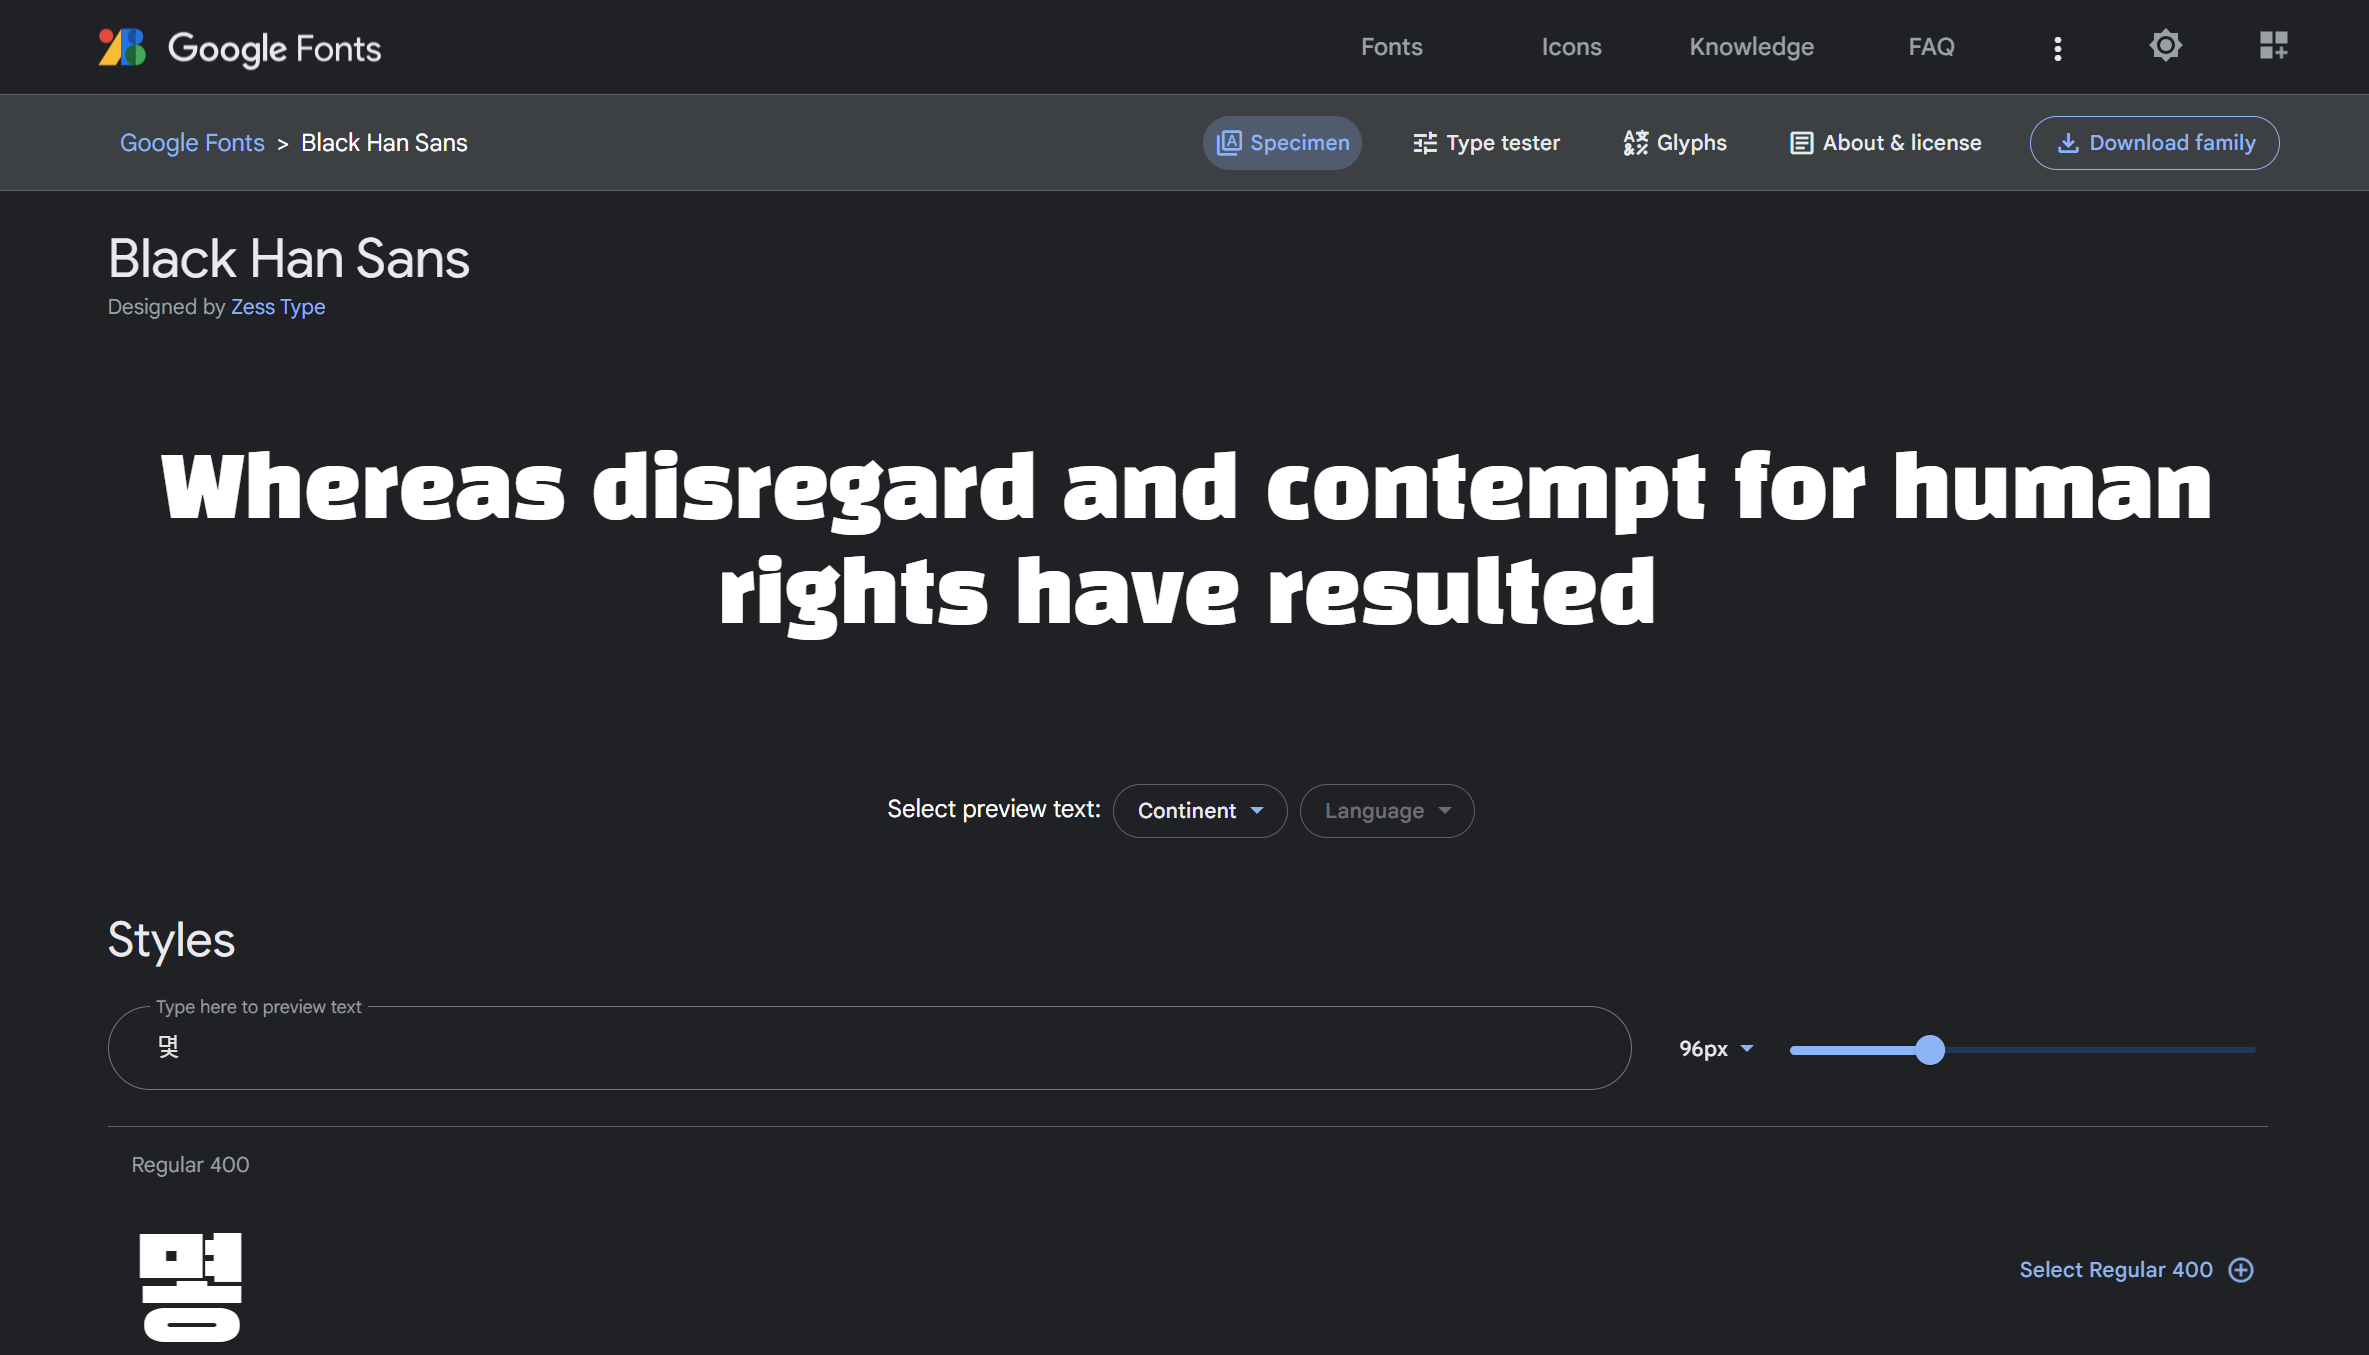
Task: Open the three-dot overflow menu
Action: [x=2057, y=46]
